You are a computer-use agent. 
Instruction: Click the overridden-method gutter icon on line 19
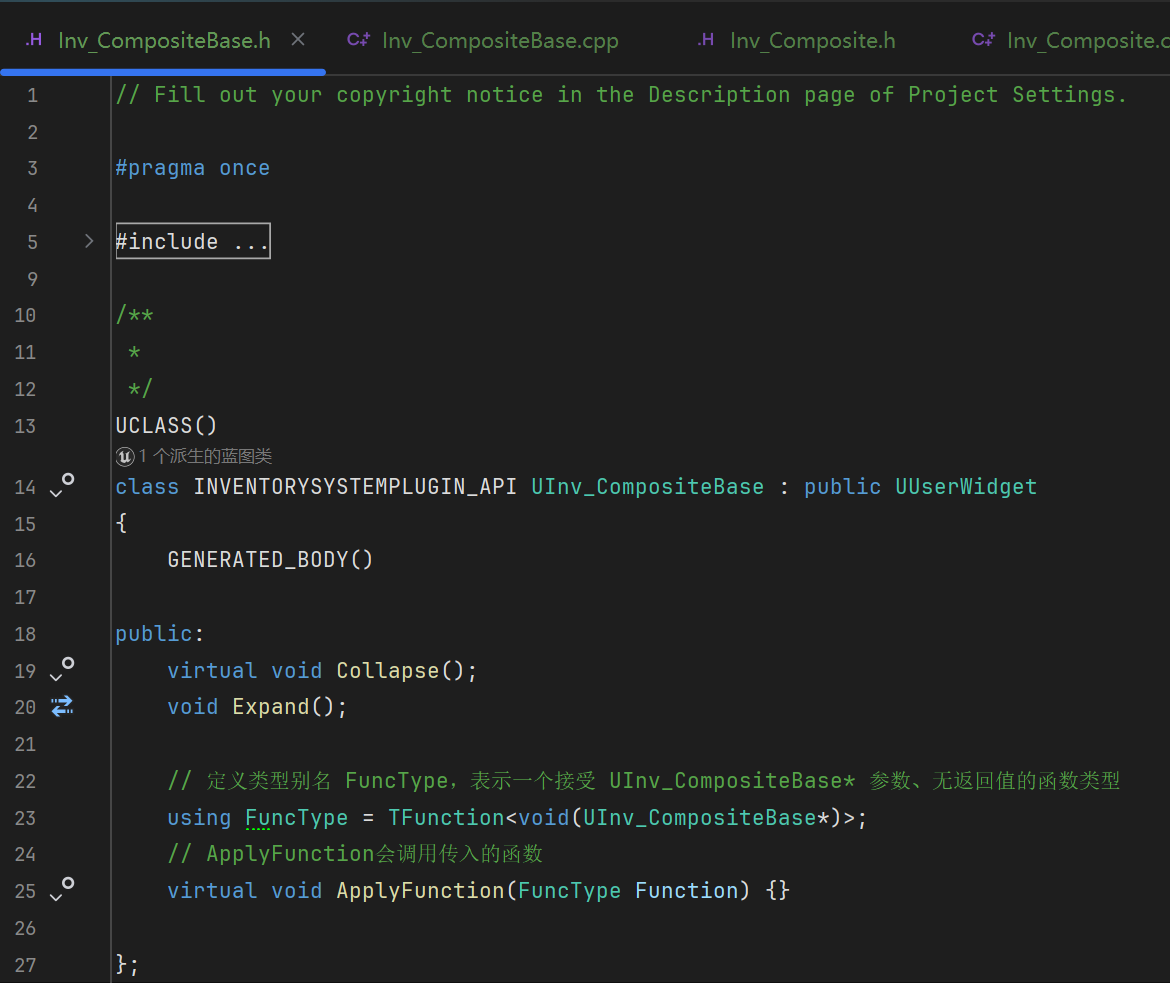point(62,669)
